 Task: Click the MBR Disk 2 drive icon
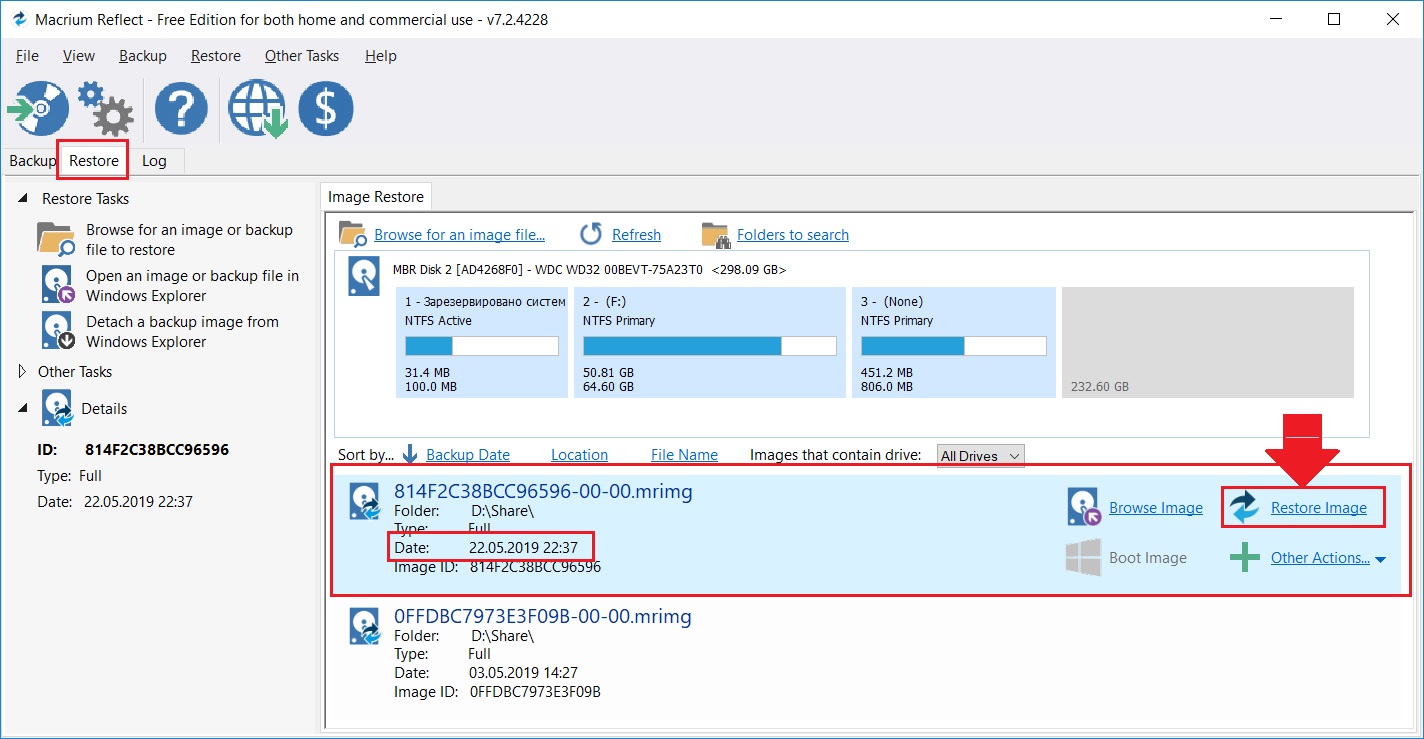(364, 275)
